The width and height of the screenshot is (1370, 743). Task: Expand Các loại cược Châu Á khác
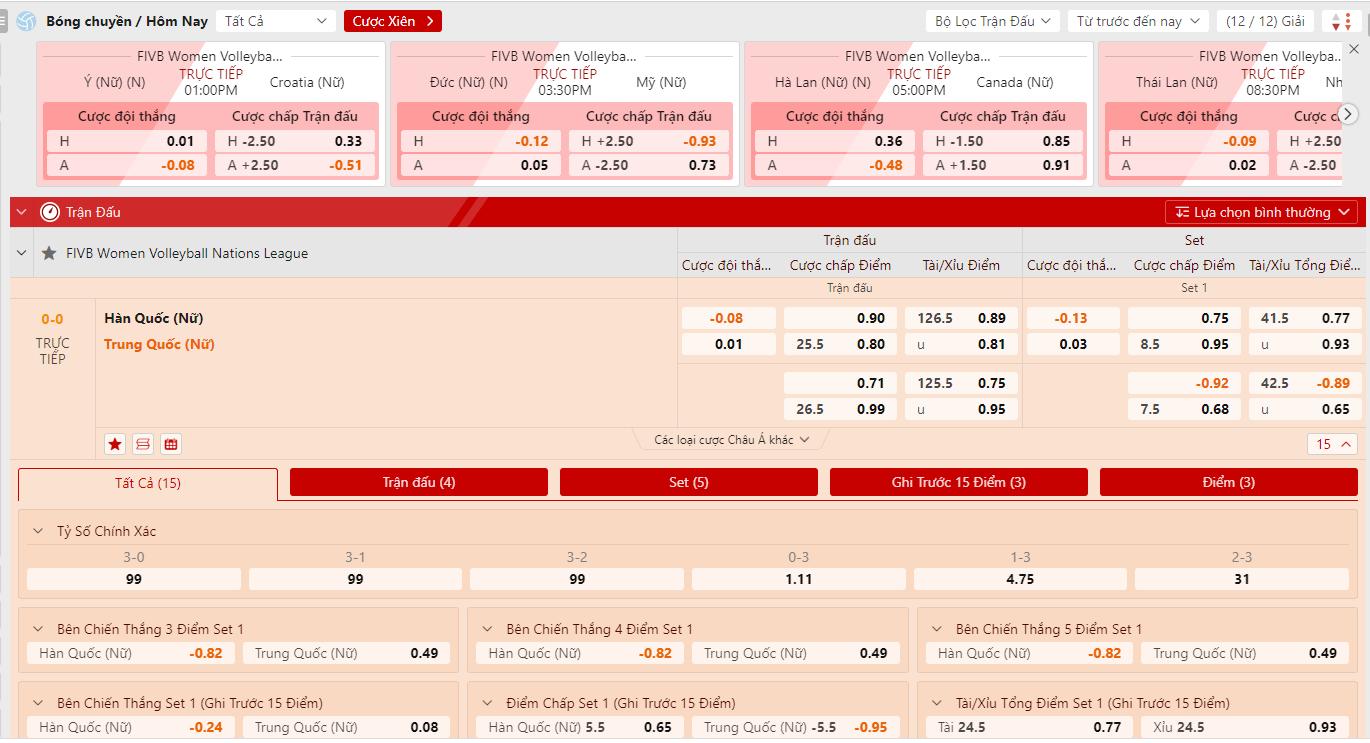(732, 440)
